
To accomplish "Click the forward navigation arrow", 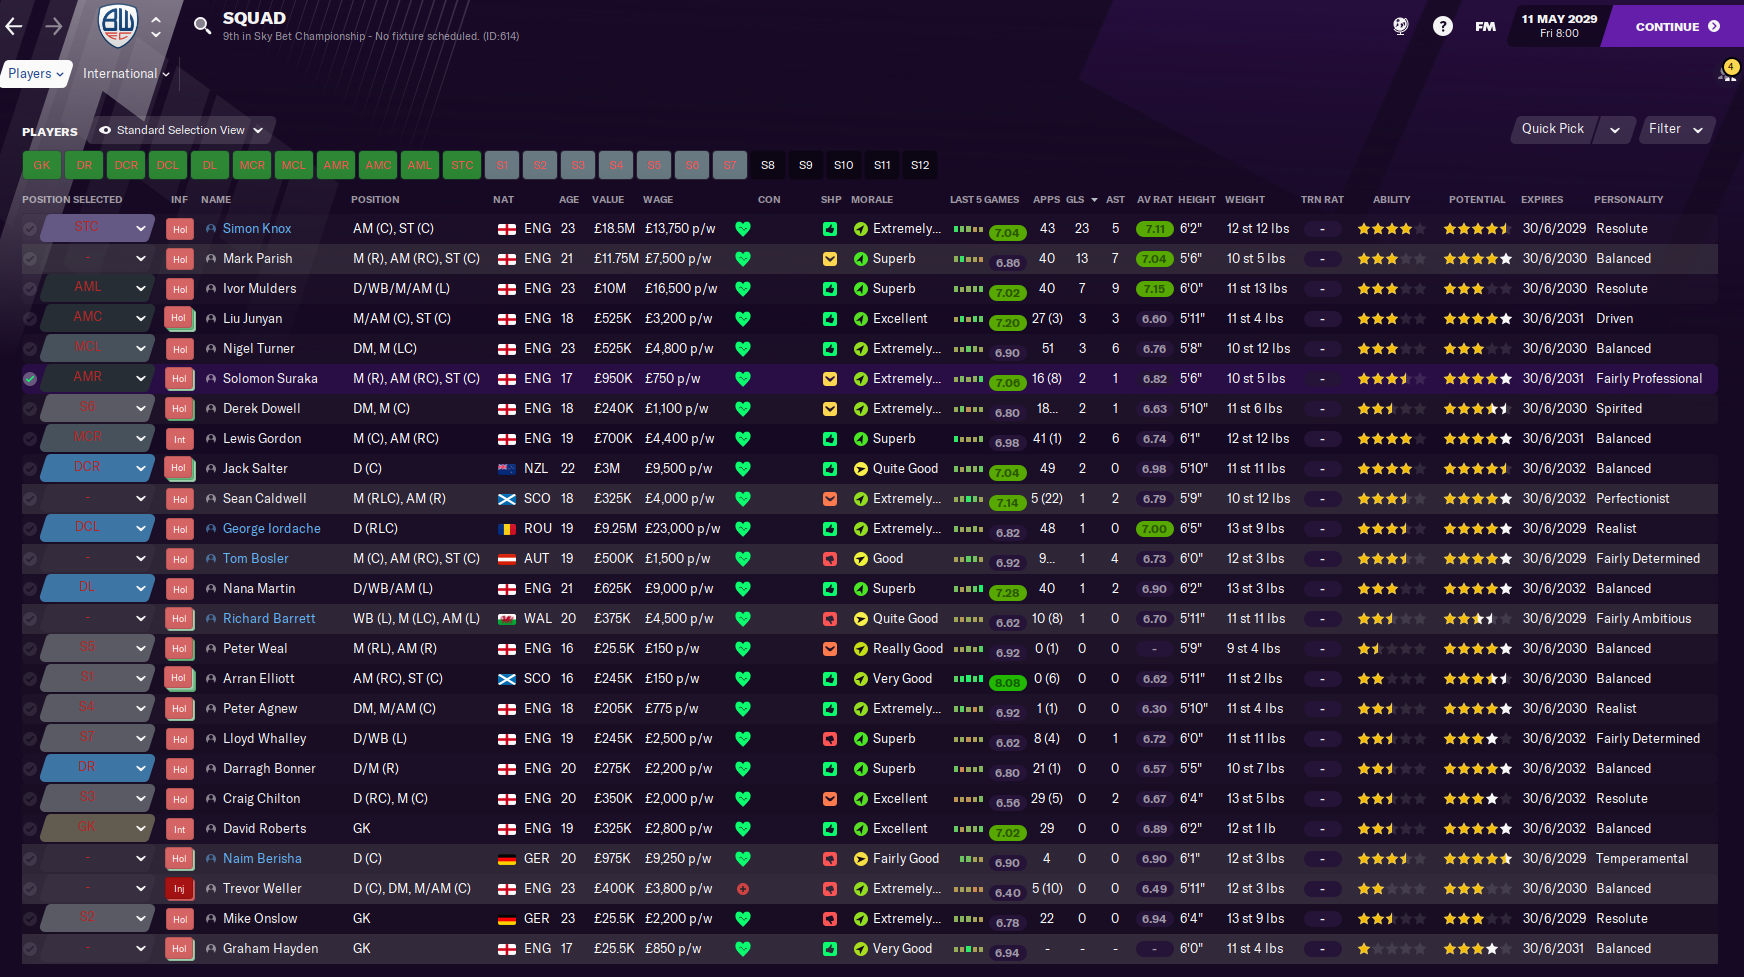I will pos(53,26).
